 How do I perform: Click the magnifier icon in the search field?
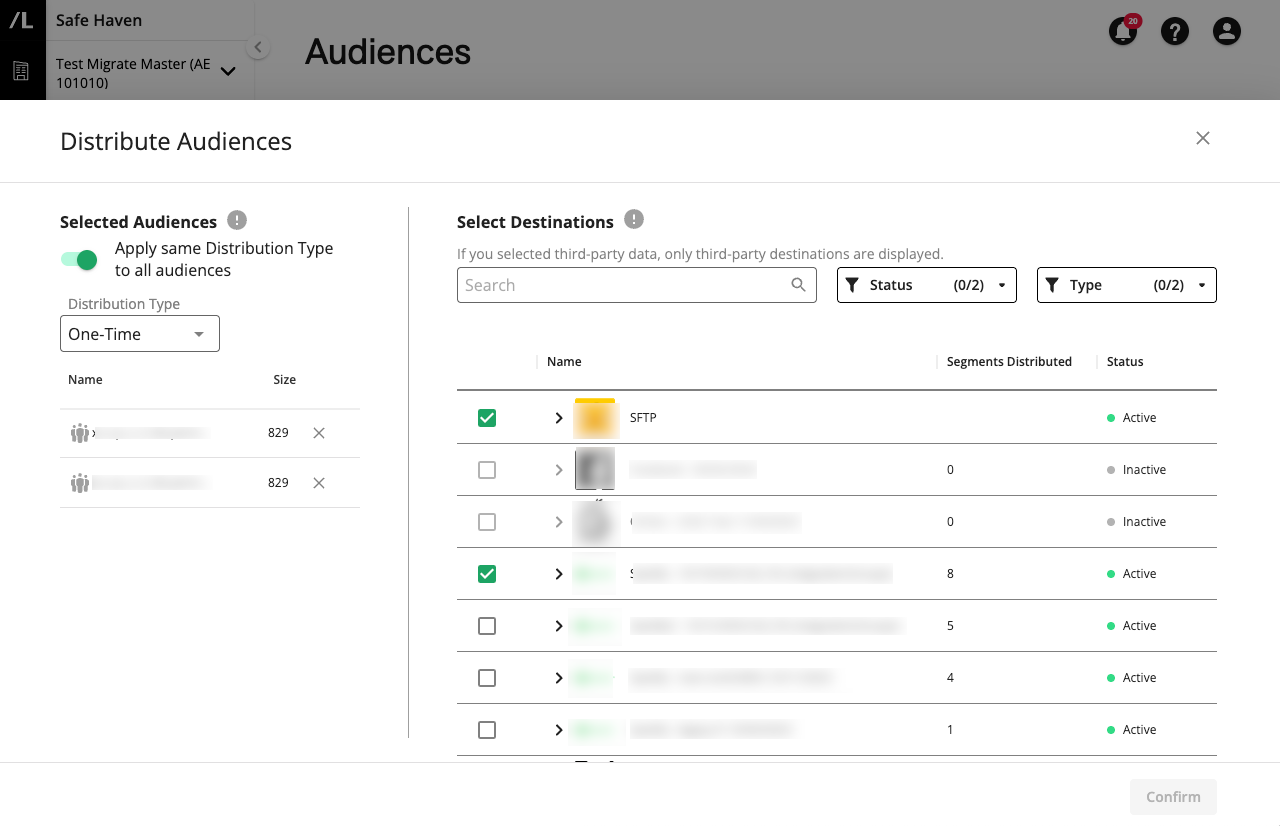coord(798,285)
